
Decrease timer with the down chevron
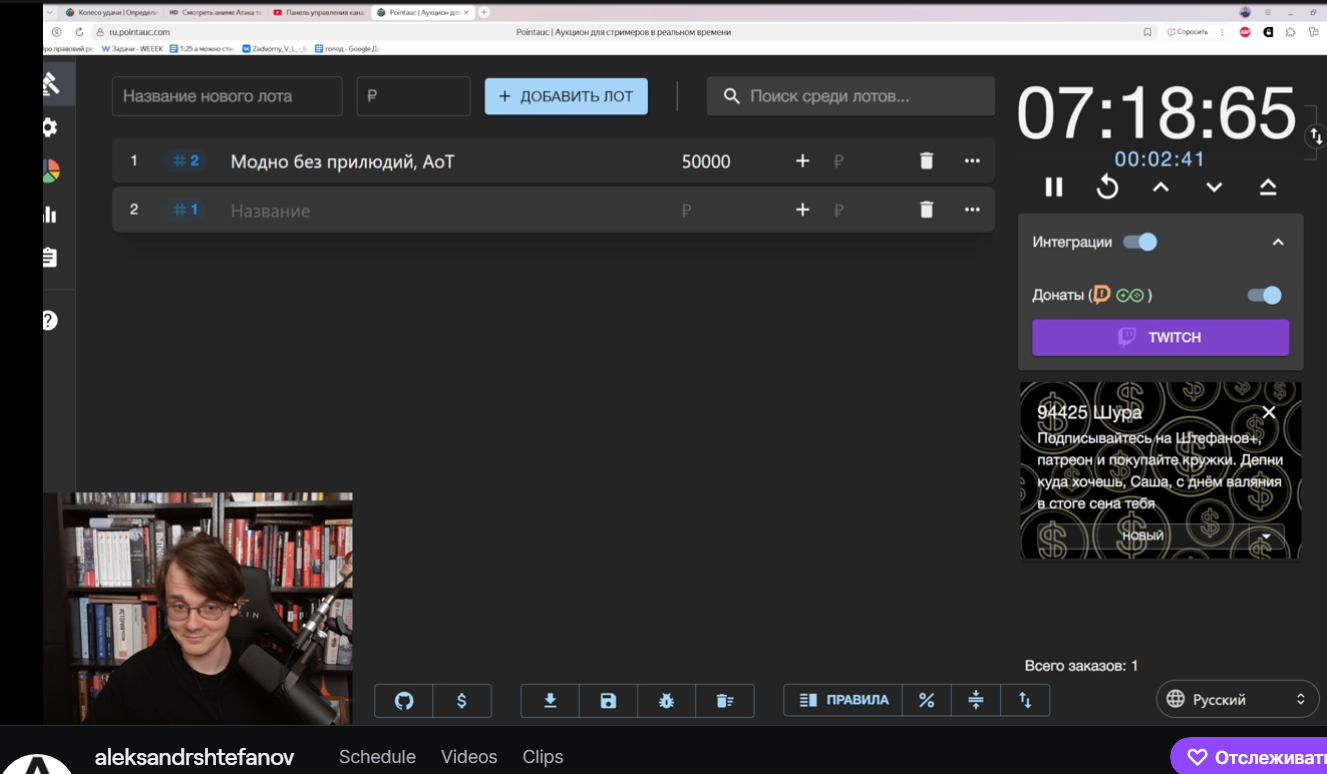pos(1214,187)
